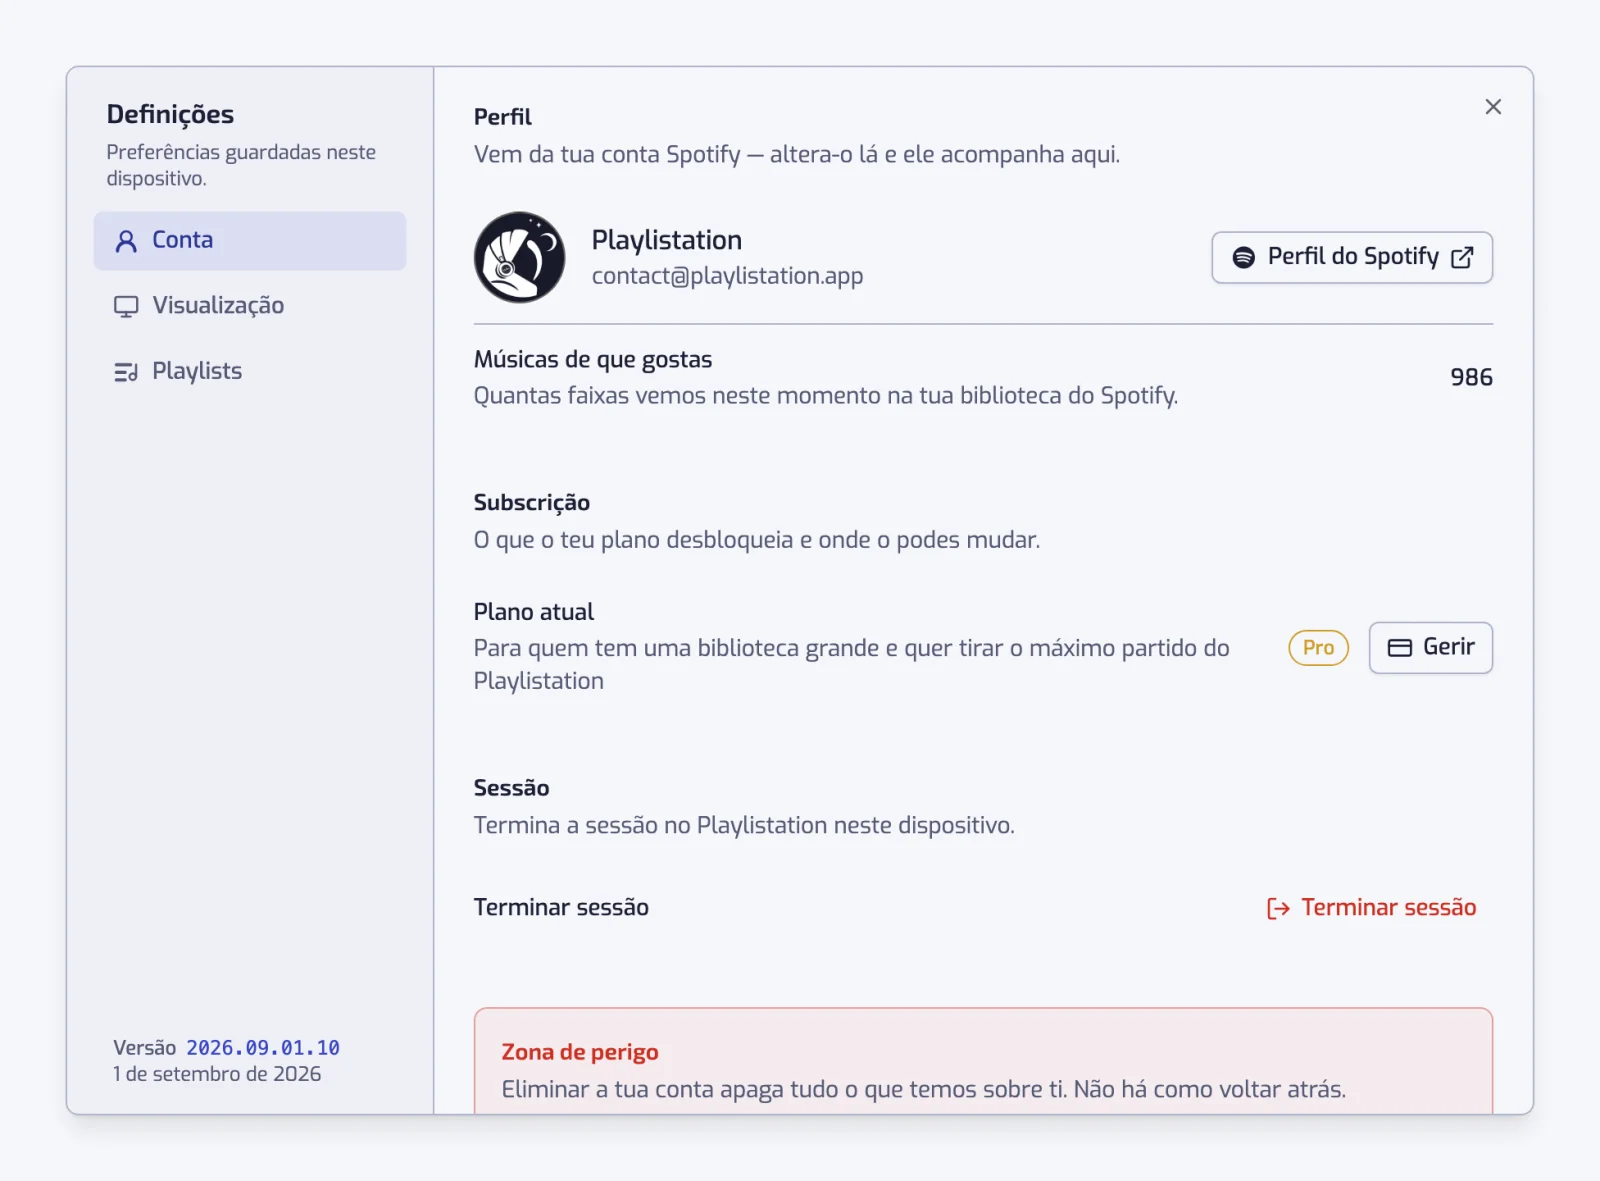Click the red Terminar sessão button
The height and width of the screenshot is (1181, 1600).
point(1371,908)
